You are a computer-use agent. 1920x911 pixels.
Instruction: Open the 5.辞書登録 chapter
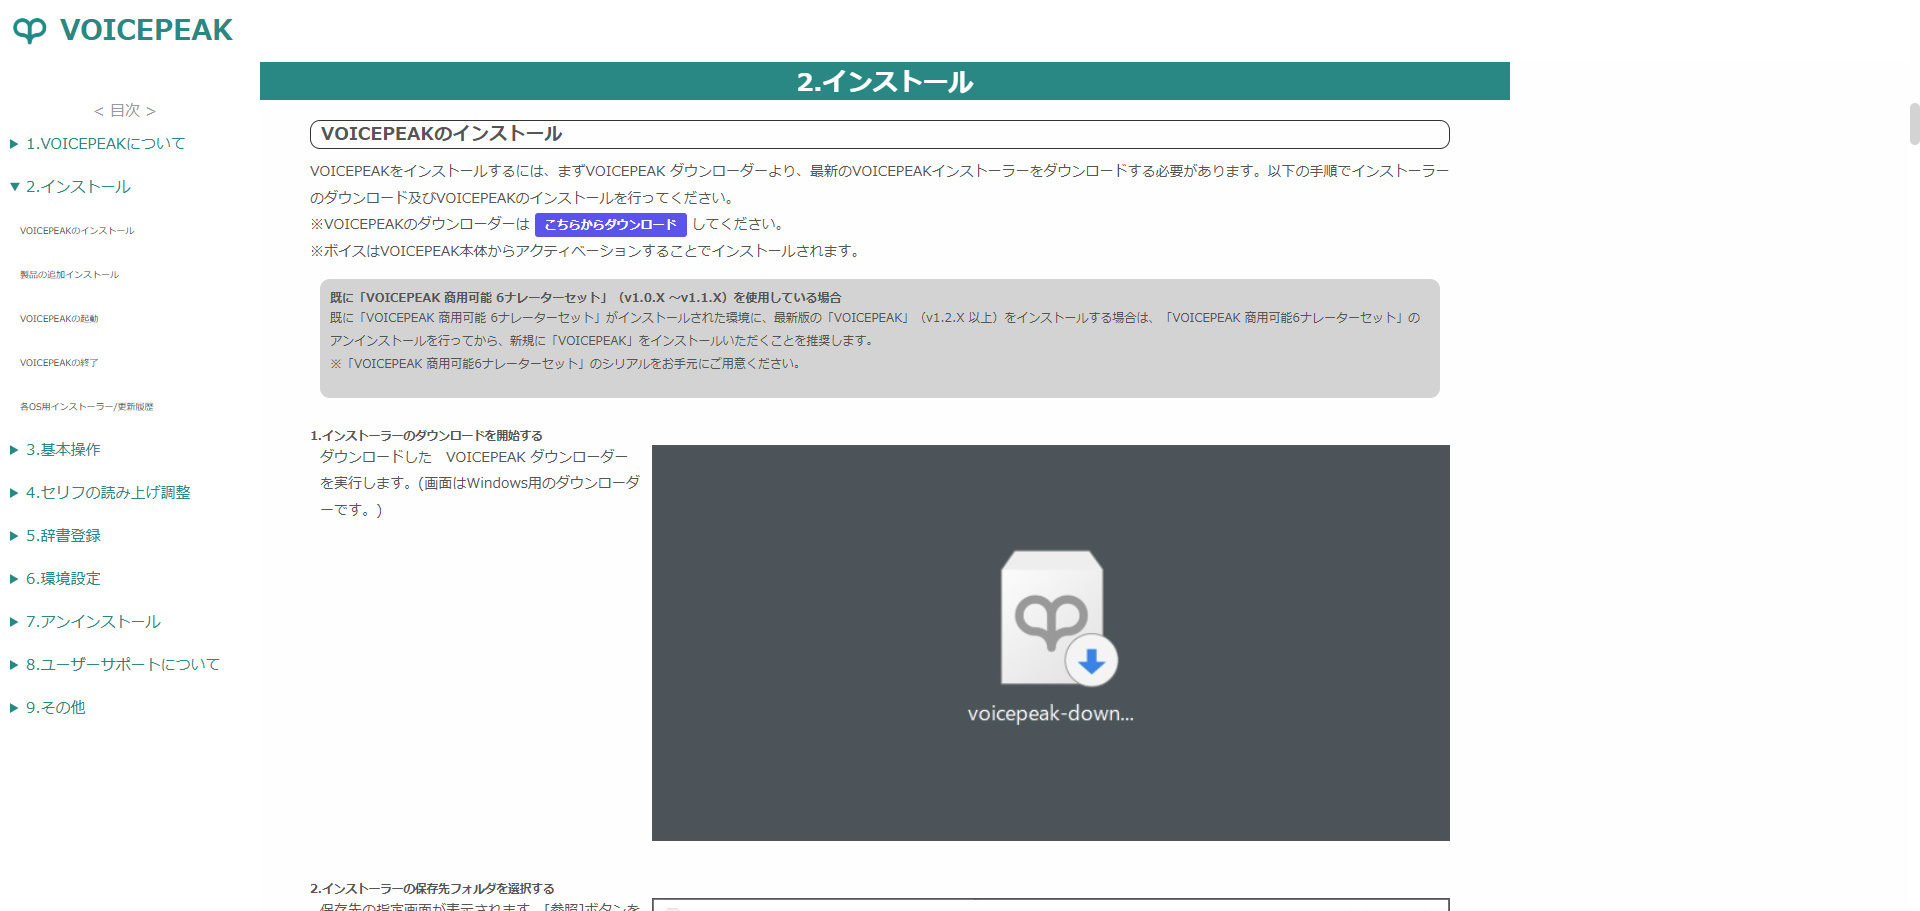[62, 536]
